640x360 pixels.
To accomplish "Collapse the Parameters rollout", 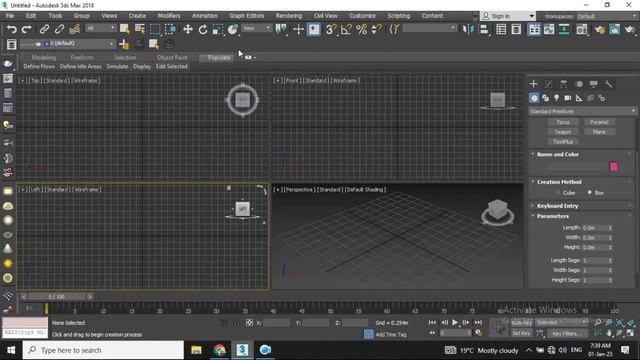I will click(x=553, y=216).
